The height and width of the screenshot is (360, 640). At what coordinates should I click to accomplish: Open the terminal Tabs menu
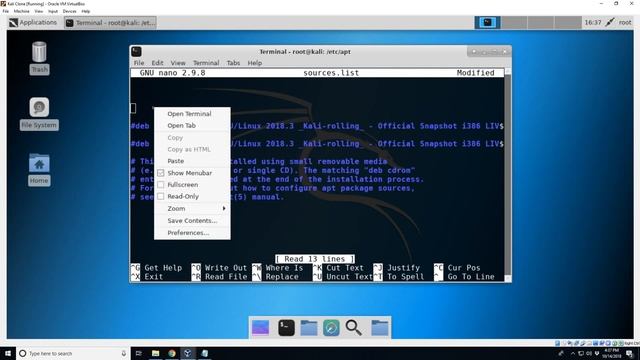pos(233,63)
